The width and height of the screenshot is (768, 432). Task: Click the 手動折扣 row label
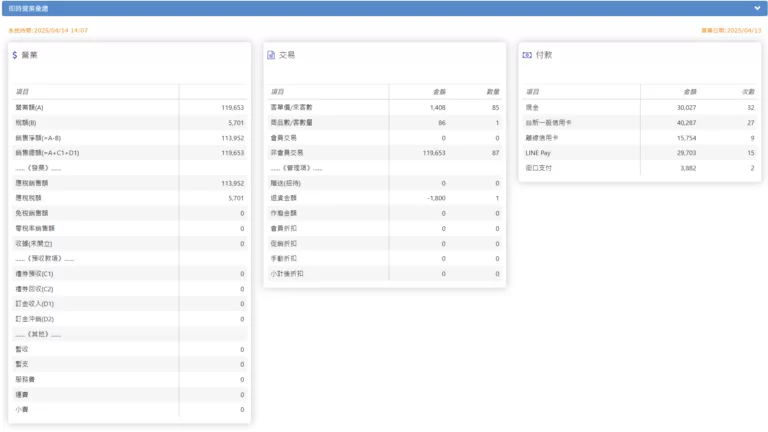coord(284,258)
